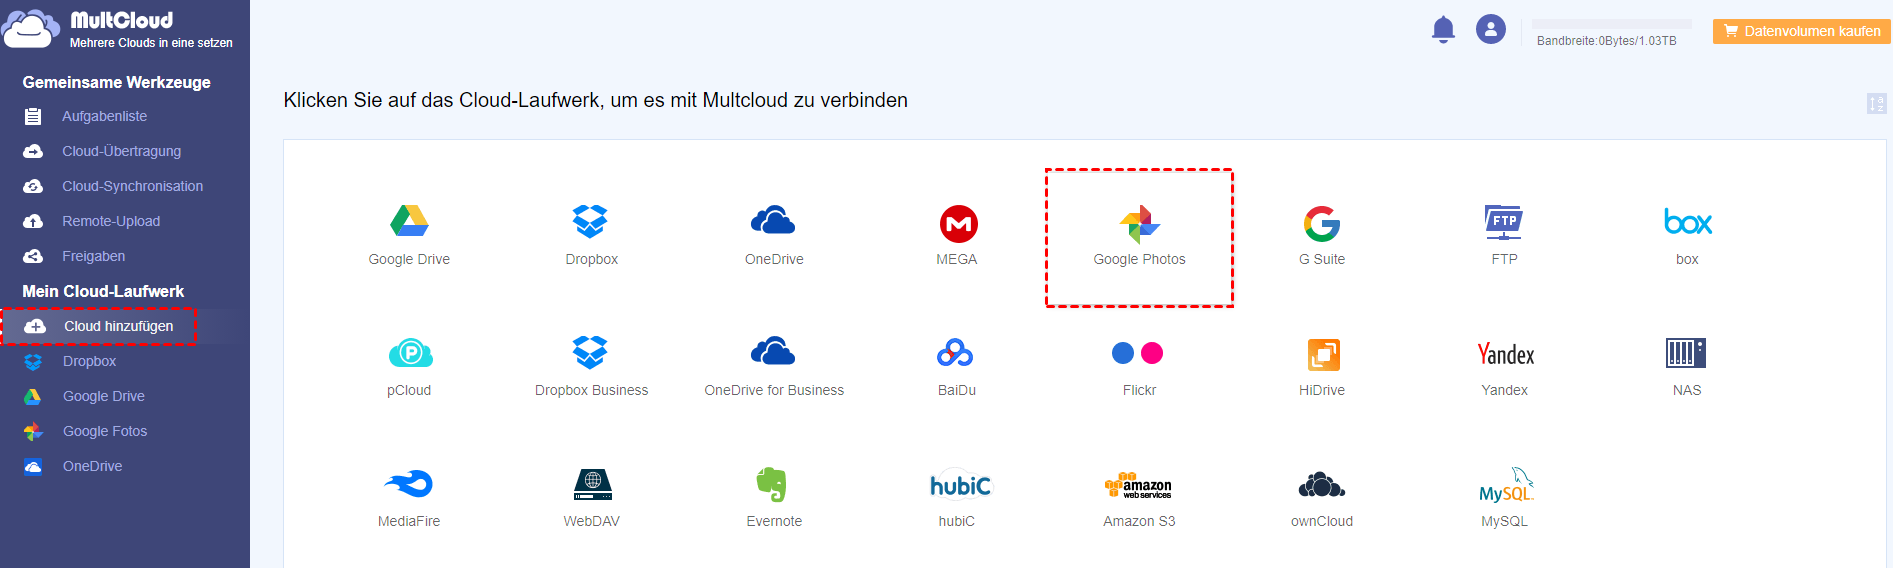This screenshot has height=568, width=1893.
Task: Choose the HiDrive icon
Action: 1323,354
